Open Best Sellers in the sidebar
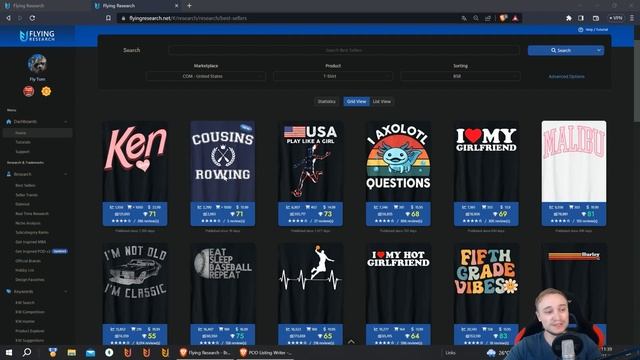Screen dimensions: 640x360 [25, 185]
